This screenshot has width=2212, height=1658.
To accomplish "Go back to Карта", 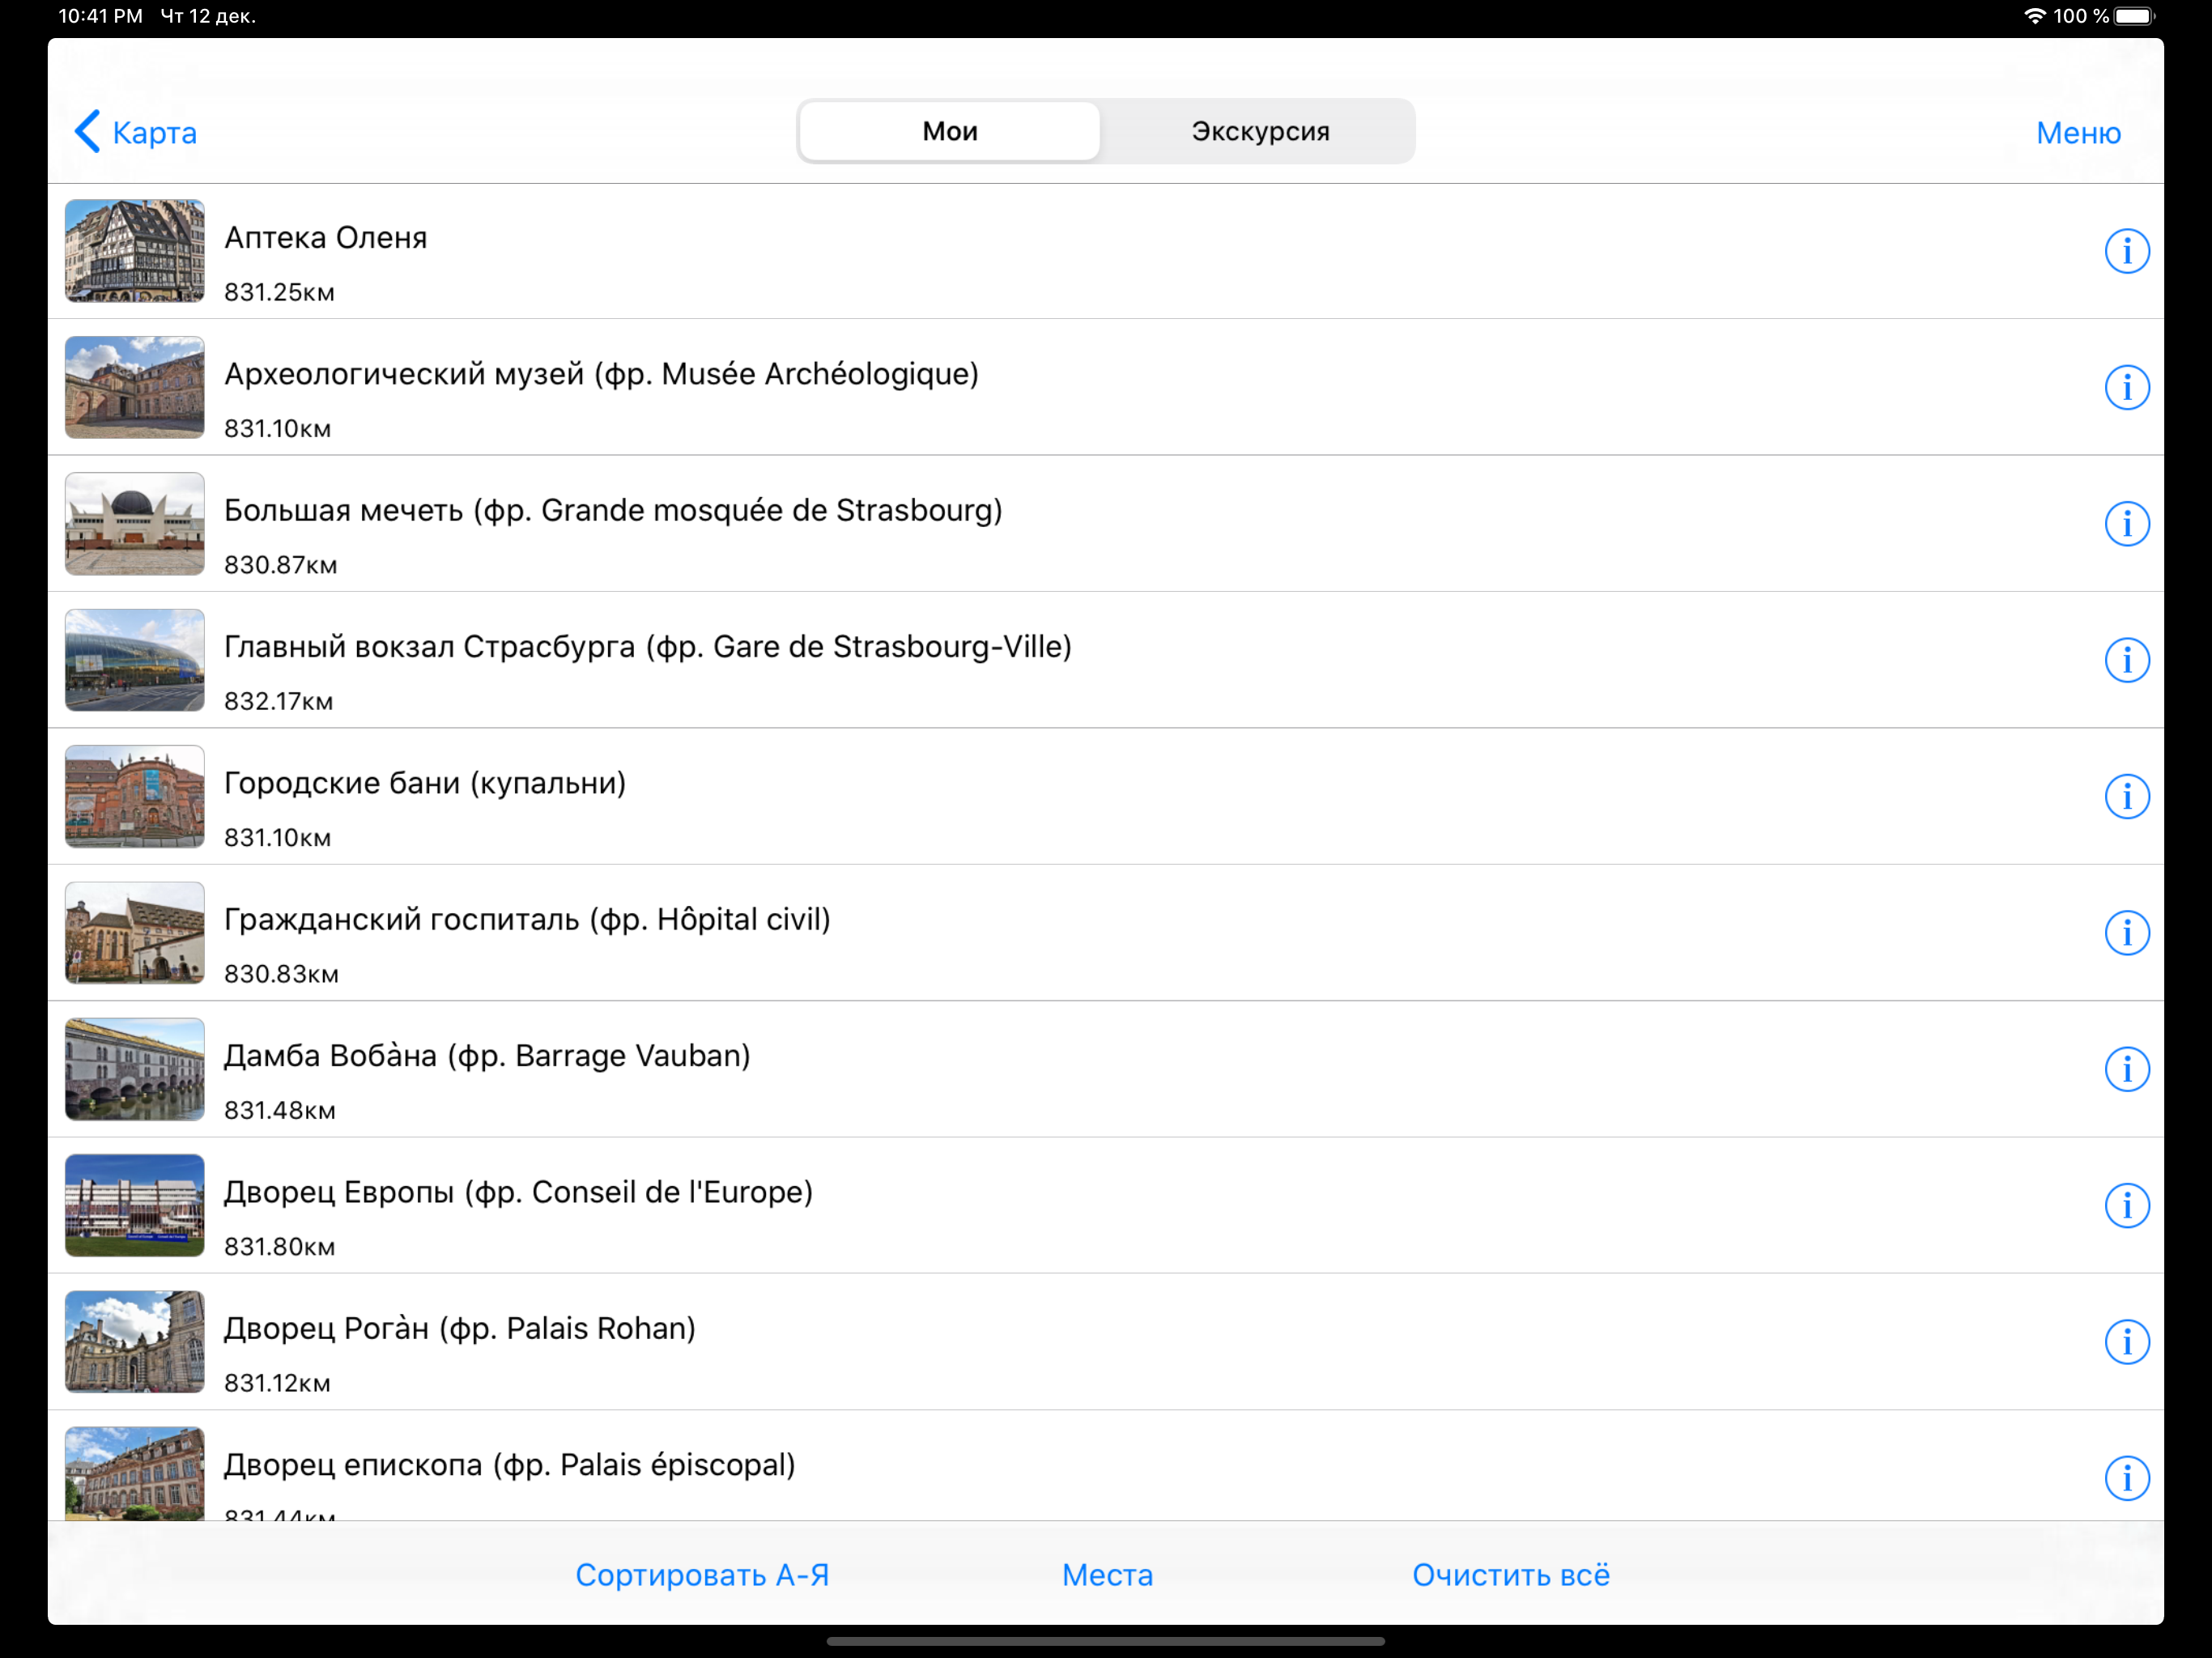I will tap(136, 132).
